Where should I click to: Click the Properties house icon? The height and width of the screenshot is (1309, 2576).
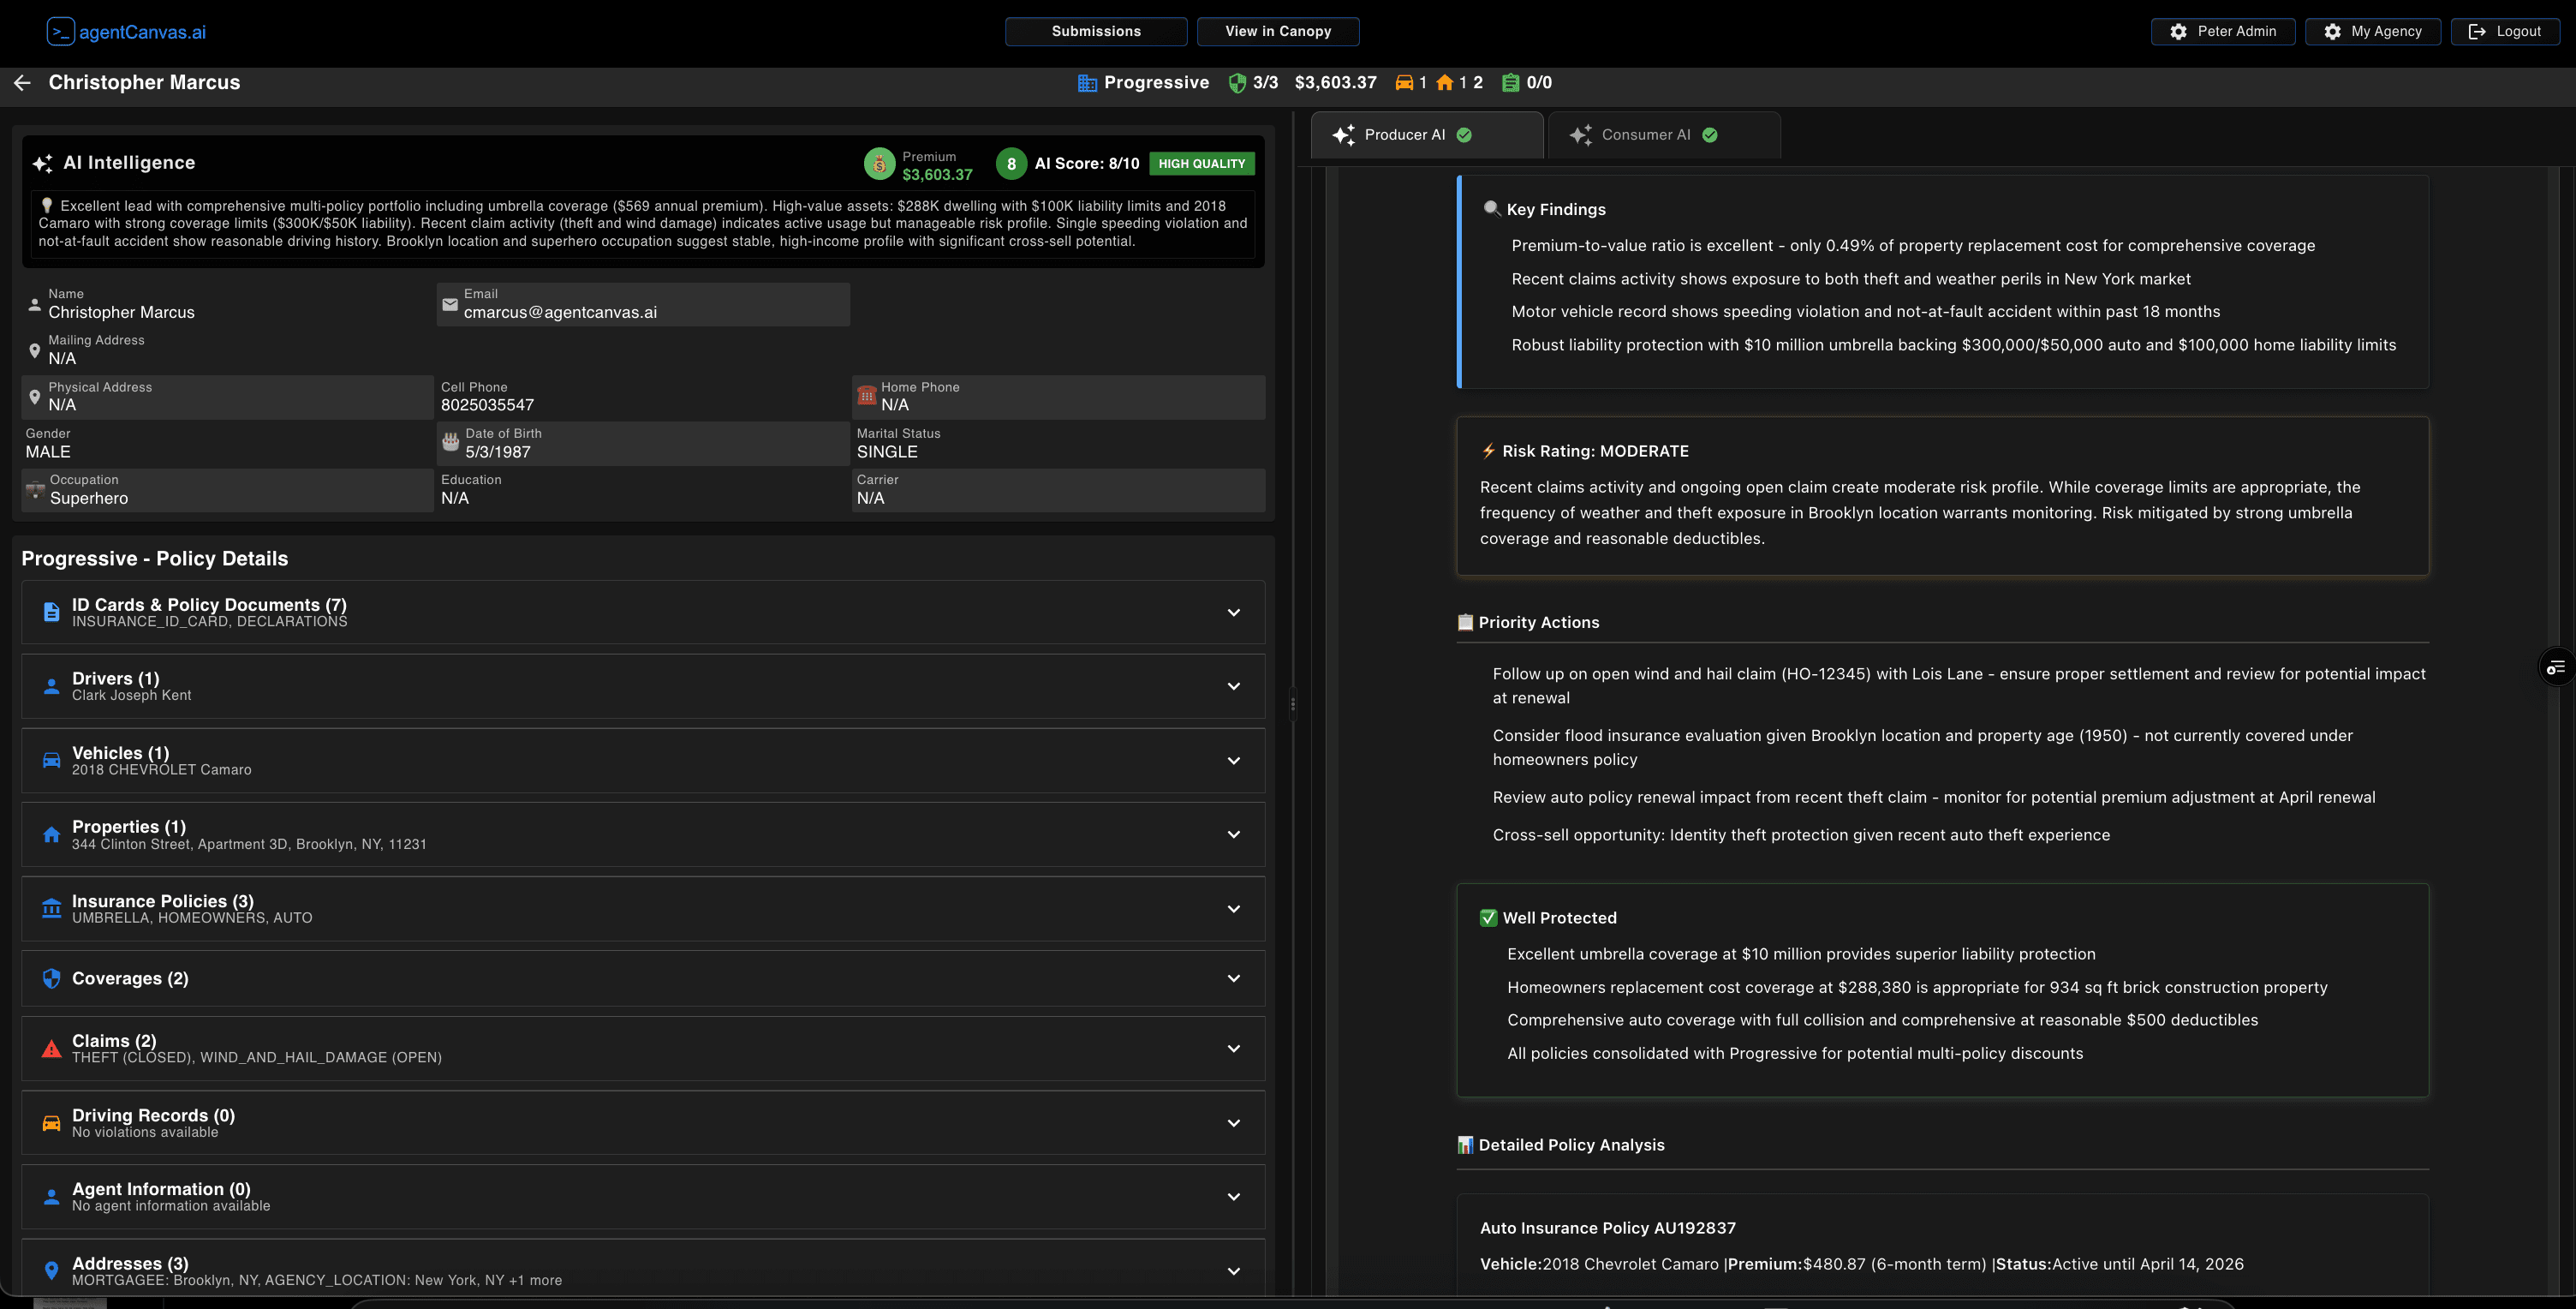pos(51,835)
